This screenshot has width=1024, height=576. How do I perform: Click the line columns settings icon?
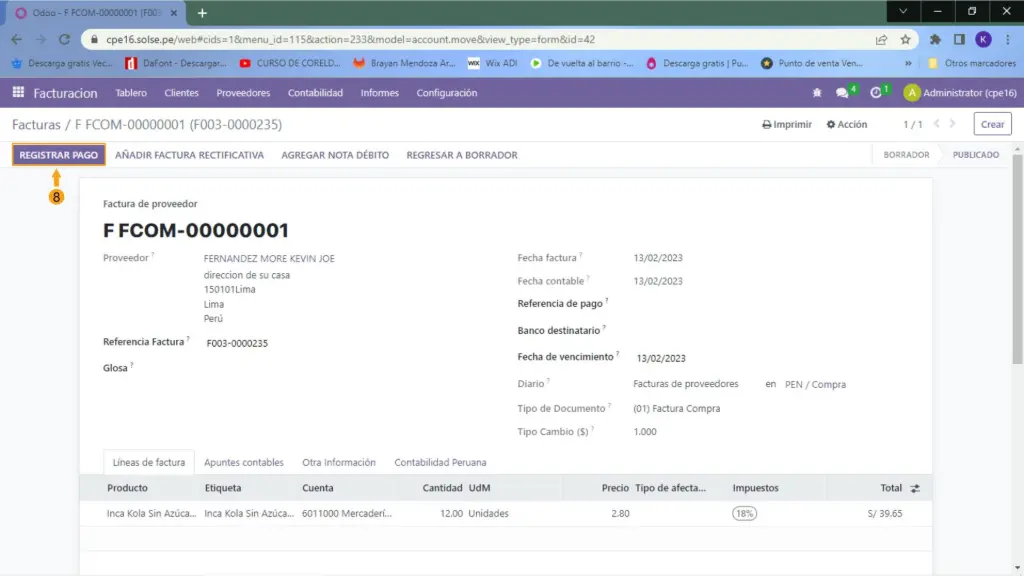914,488
